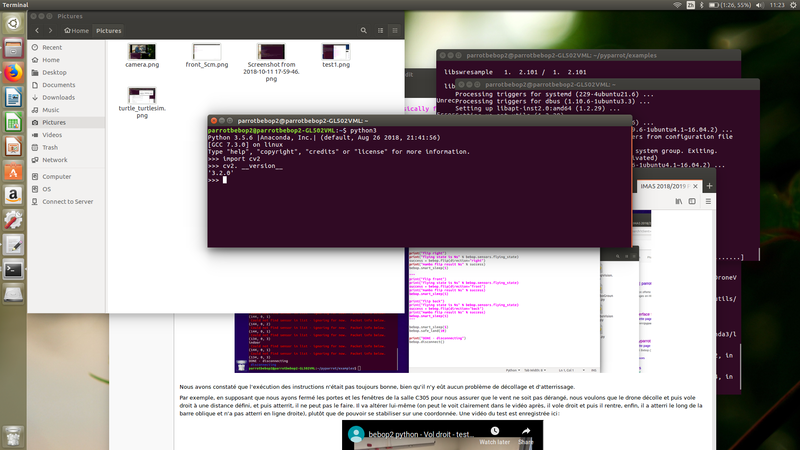Click the Ubuntu Dash search icon
The image size is (800, 450).
coord(14,20)
